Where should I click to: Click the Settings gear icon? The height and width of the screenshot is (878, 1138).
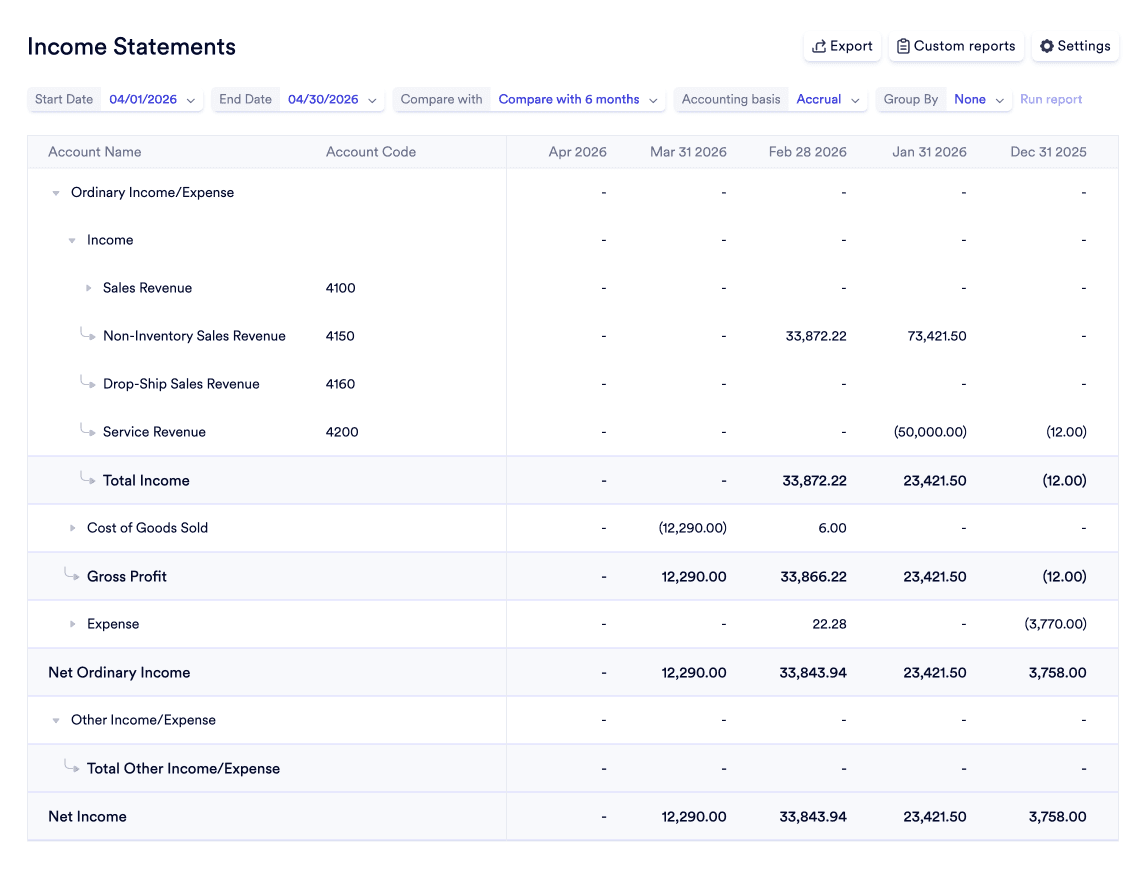(1047, 46)
